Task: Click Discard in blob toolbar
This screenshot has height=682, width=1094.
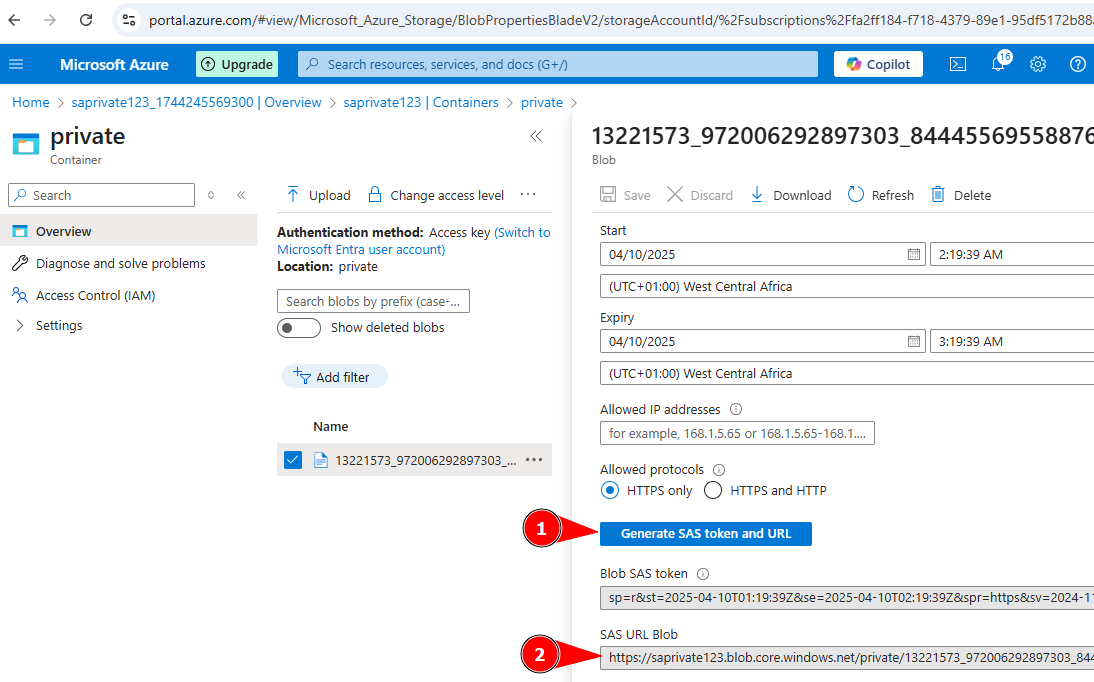Action: coord(699,195)
